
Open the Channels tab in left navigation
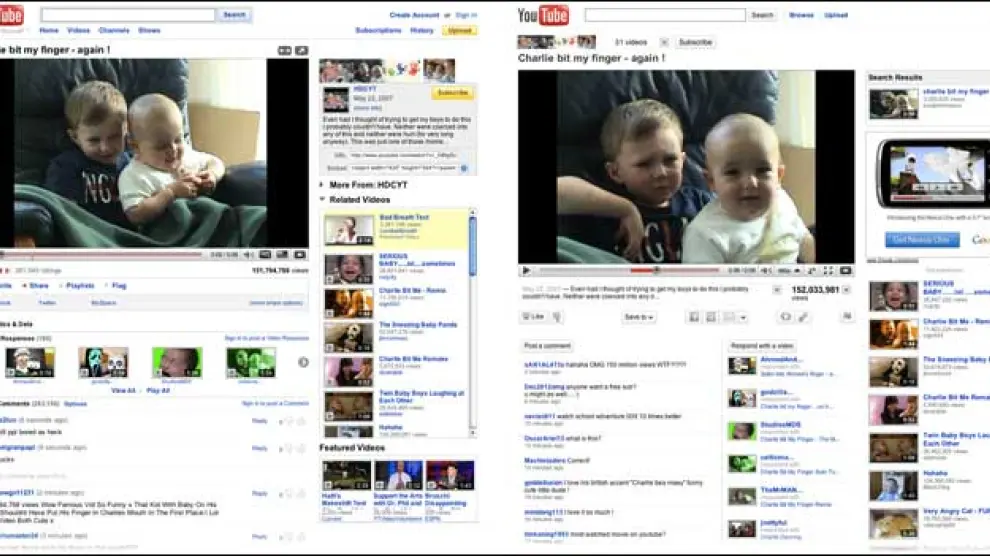(x=114, y=31)
